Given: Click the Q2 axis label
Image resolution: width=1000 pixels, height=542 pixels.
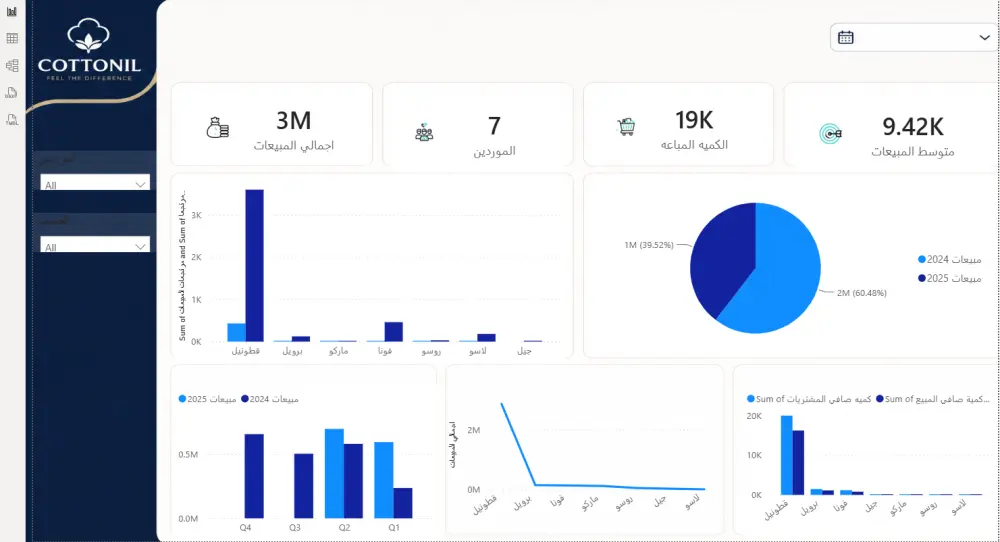Looking at the screenshot, I should tap(344, 527).
